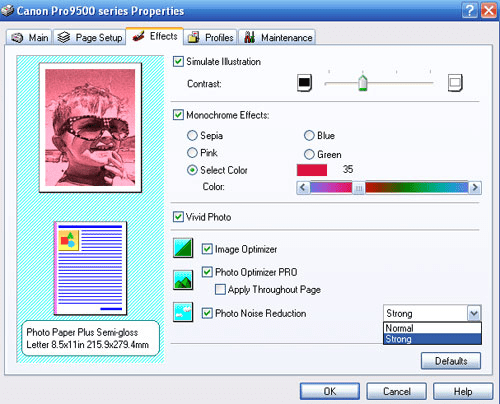Enable Apply Throughout Page checkbox
The width and height of the screenshot is (500, 404).
[x=220, y=289]
